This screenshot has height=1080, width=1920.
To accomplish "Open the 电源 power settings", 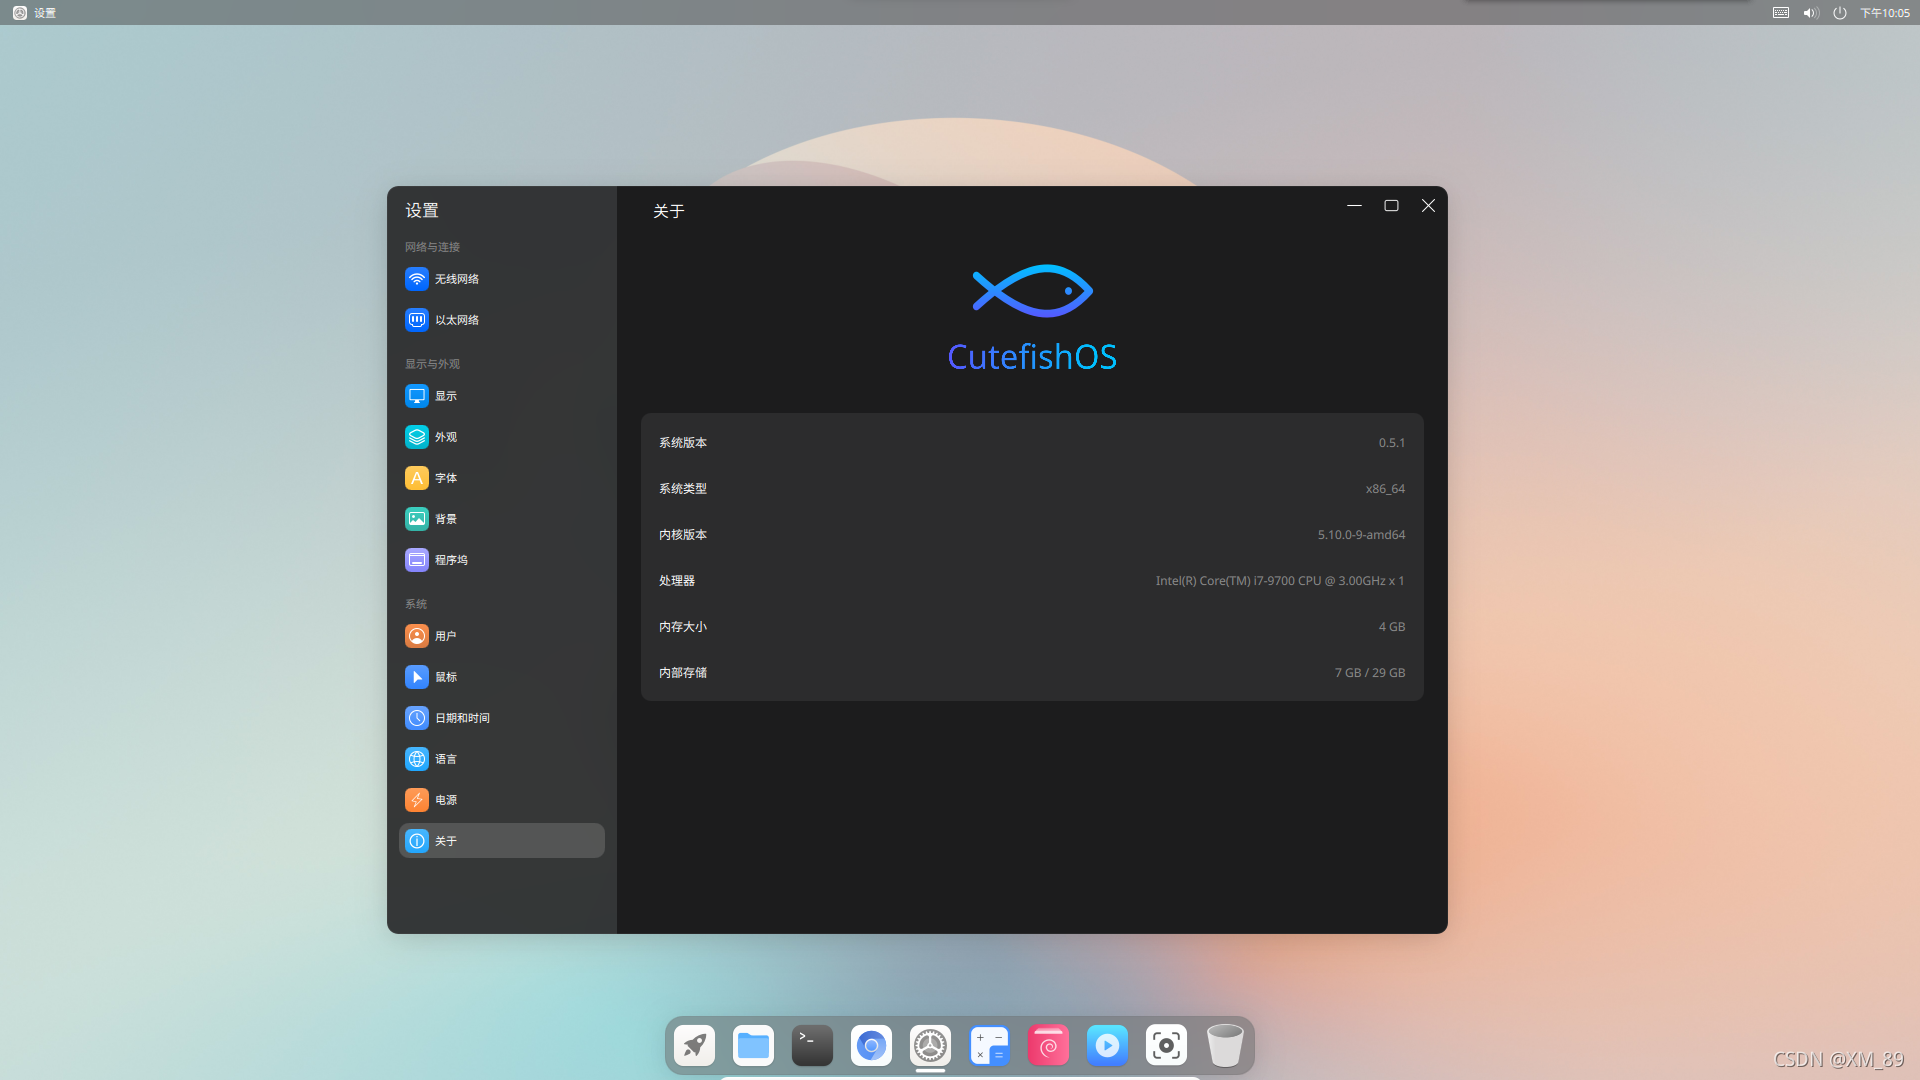I will coord(445,800).
